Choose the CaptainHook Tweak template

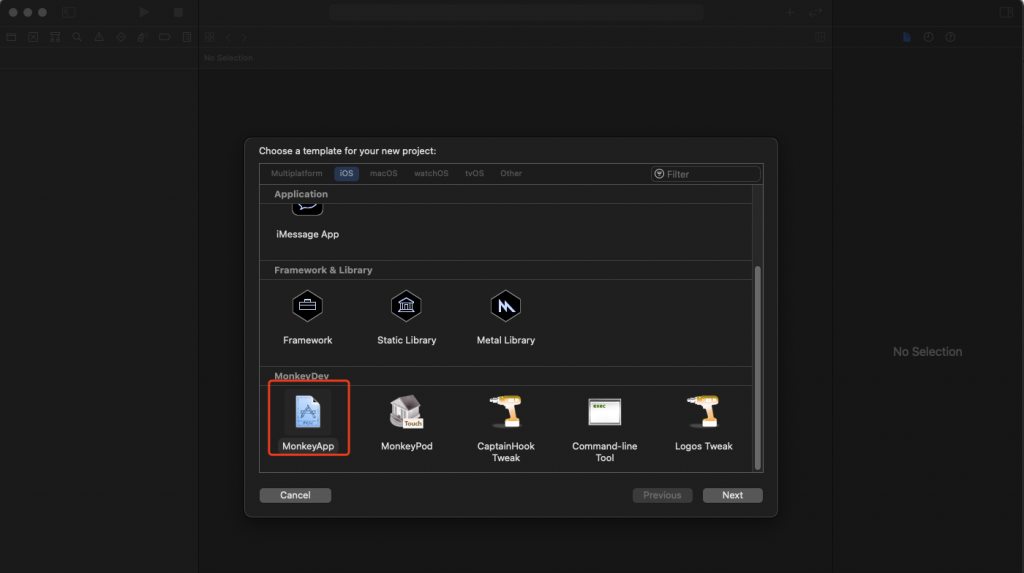(505, 428)
